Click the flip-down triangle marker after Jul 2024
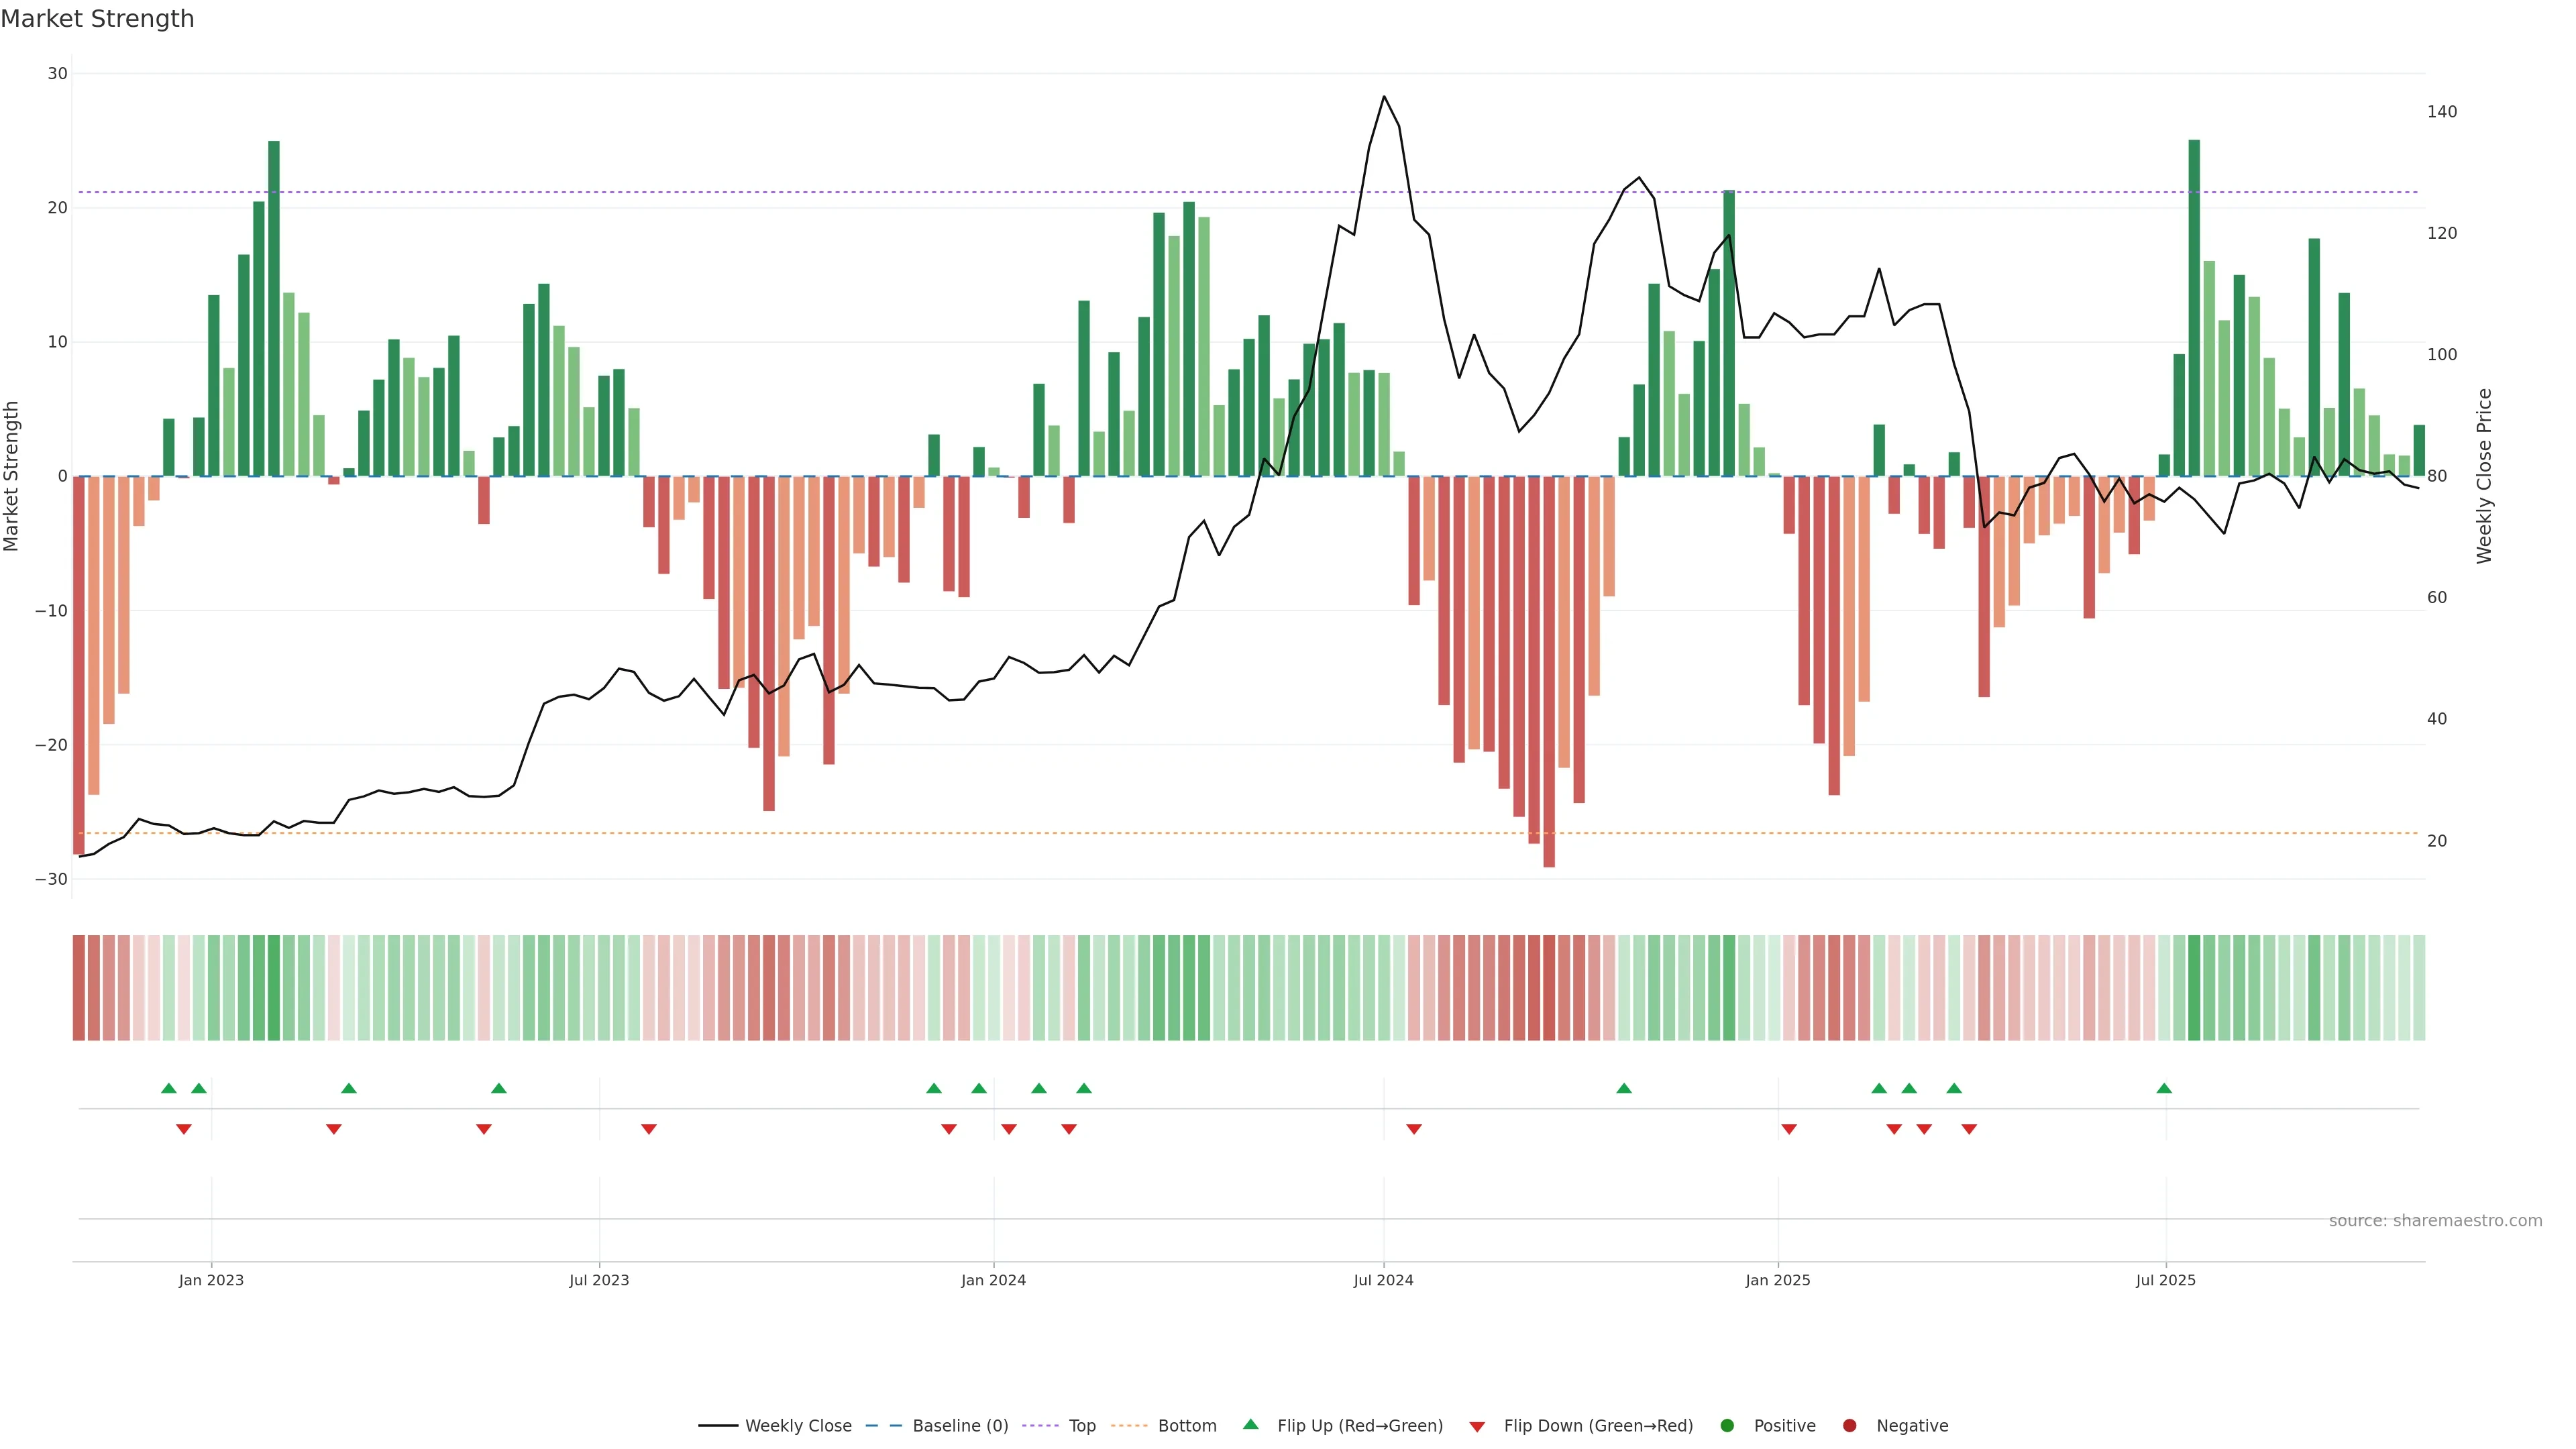 (x=1414, y=1129)
